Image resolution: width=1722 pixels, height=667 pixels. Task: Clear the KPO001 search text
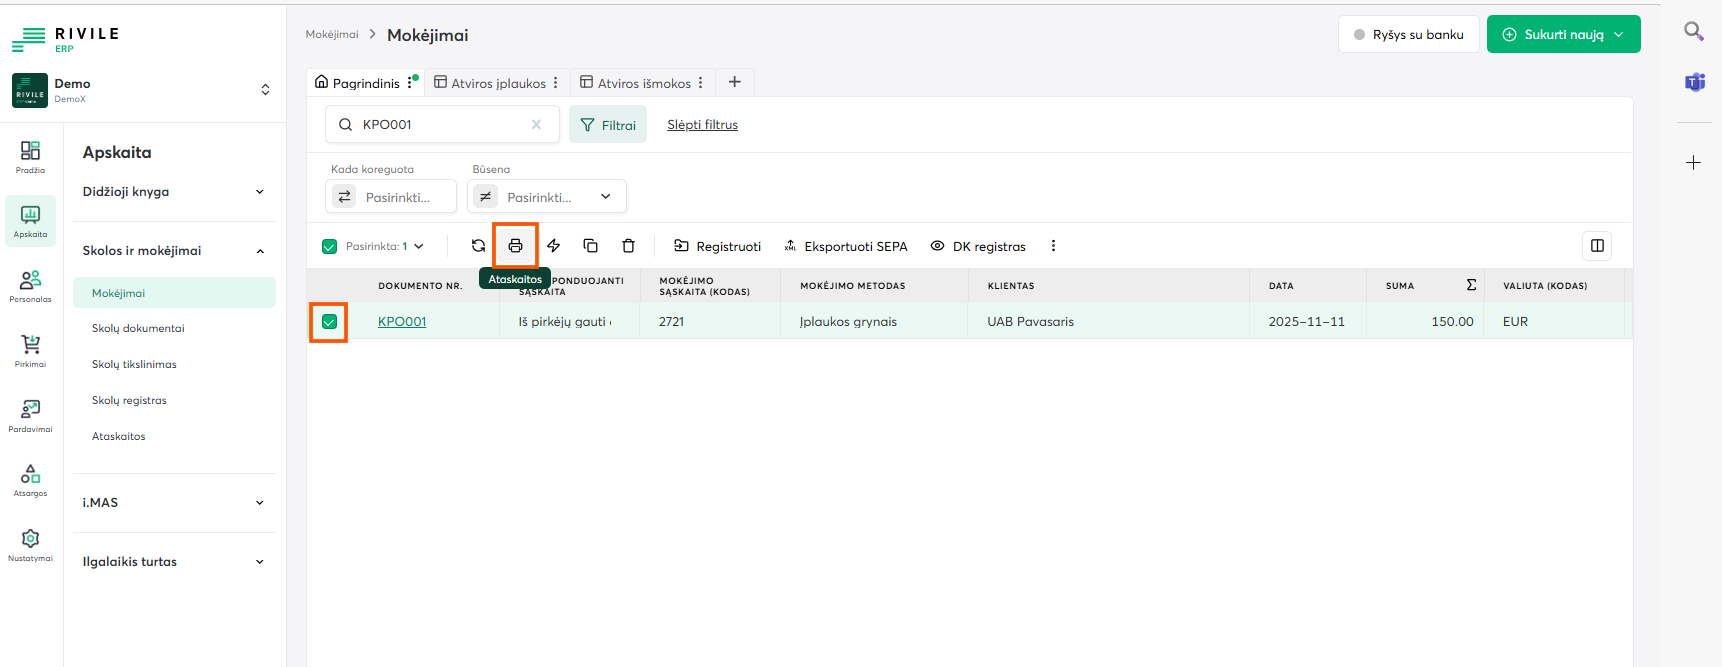pyautogui.click(x=536, y=125)
